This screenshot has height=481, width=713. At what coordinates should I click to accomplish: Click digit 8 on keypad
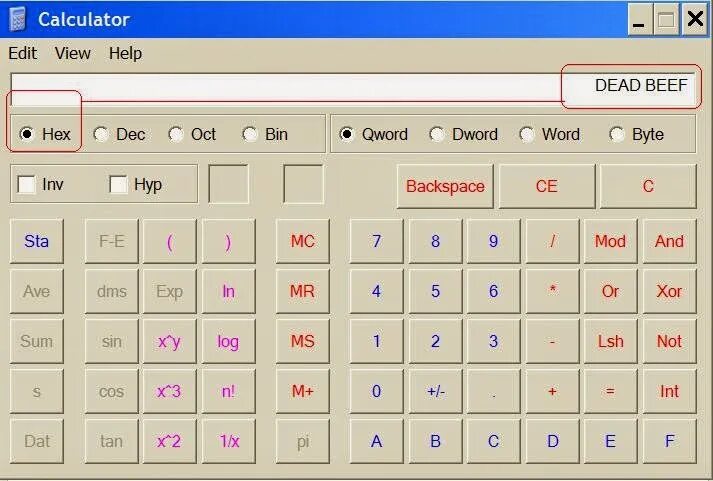point(435,241)
